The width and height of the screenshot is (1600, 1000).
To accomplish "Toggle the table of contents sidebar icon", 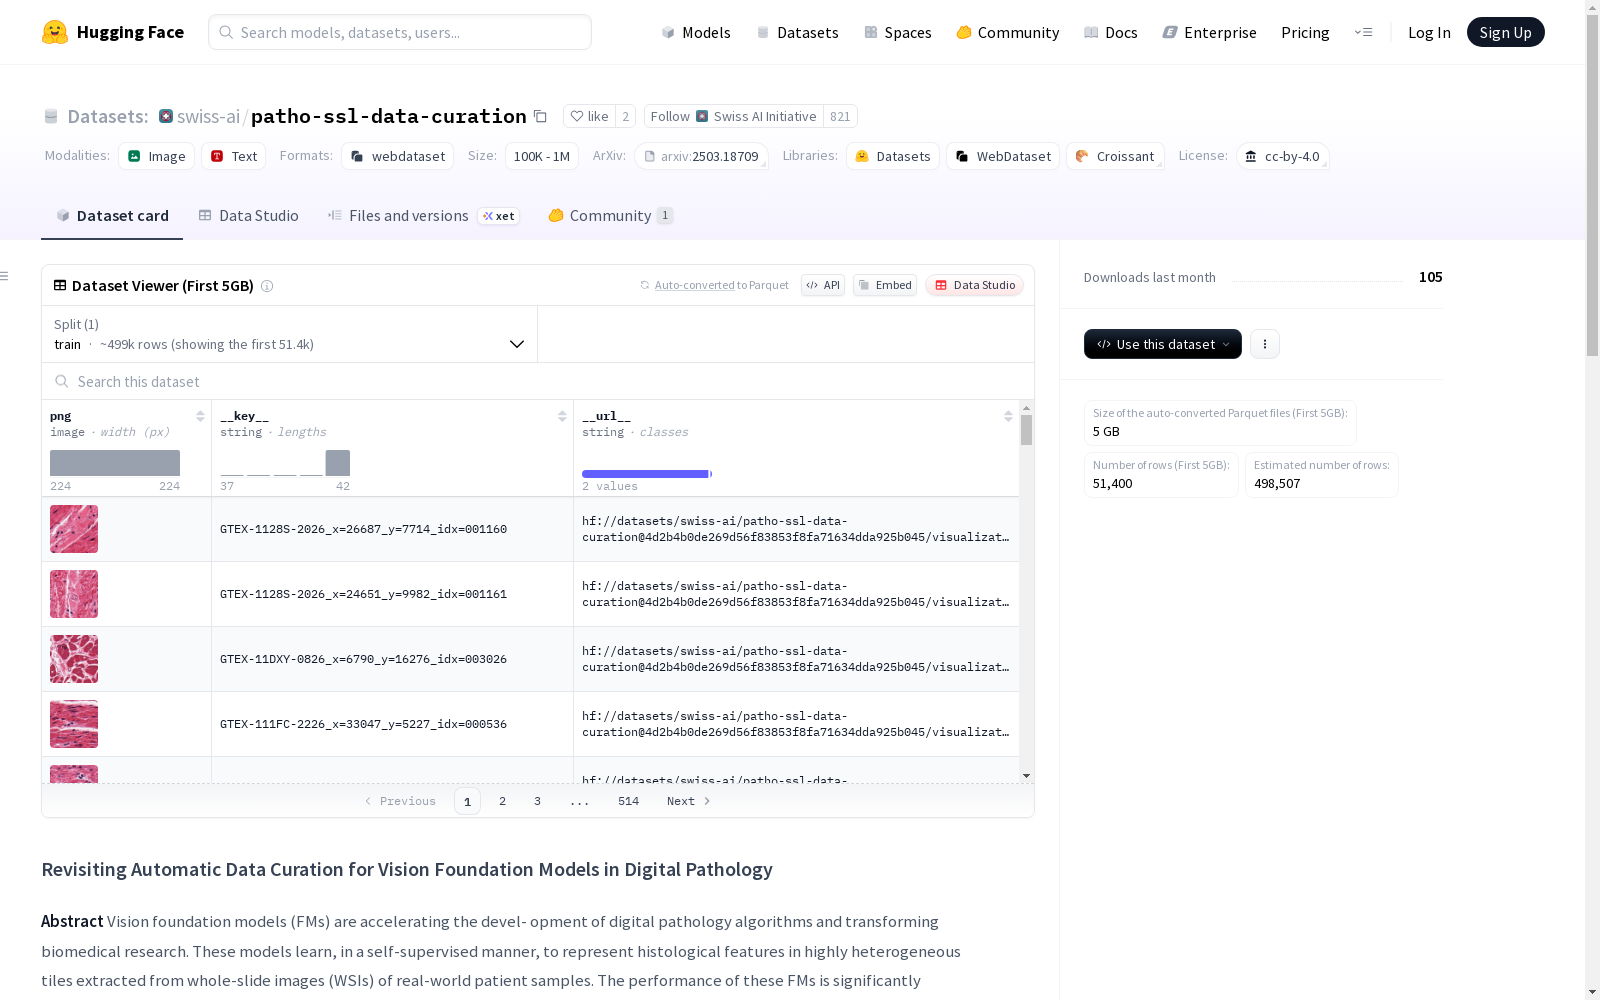I will pos(5,276).
